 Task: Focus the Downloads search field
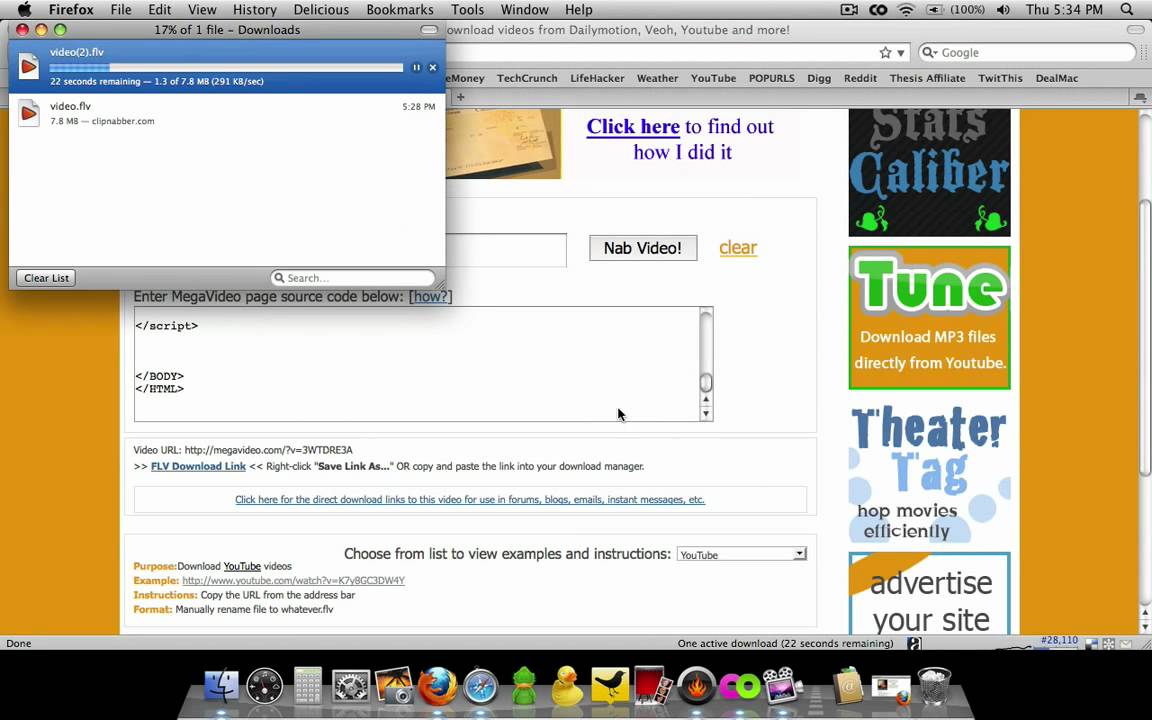click(353, 278)
